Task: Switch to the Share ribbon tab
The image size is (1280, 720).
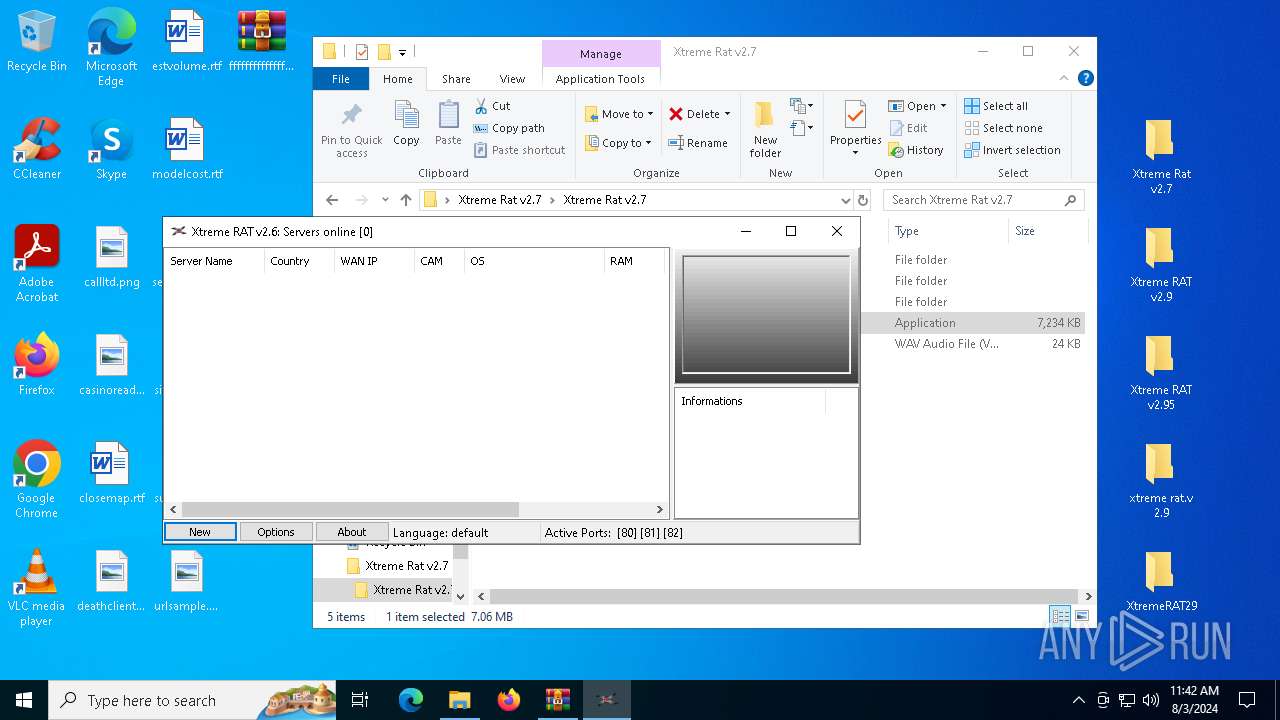Action: point(456,79)
